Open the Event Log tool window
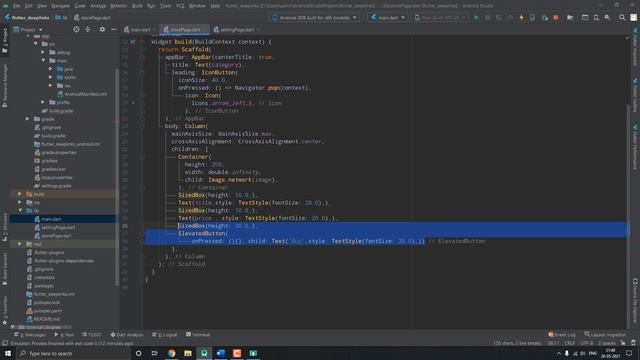The width and height of the screenshot is (640, 360). [x=562, y=335]
